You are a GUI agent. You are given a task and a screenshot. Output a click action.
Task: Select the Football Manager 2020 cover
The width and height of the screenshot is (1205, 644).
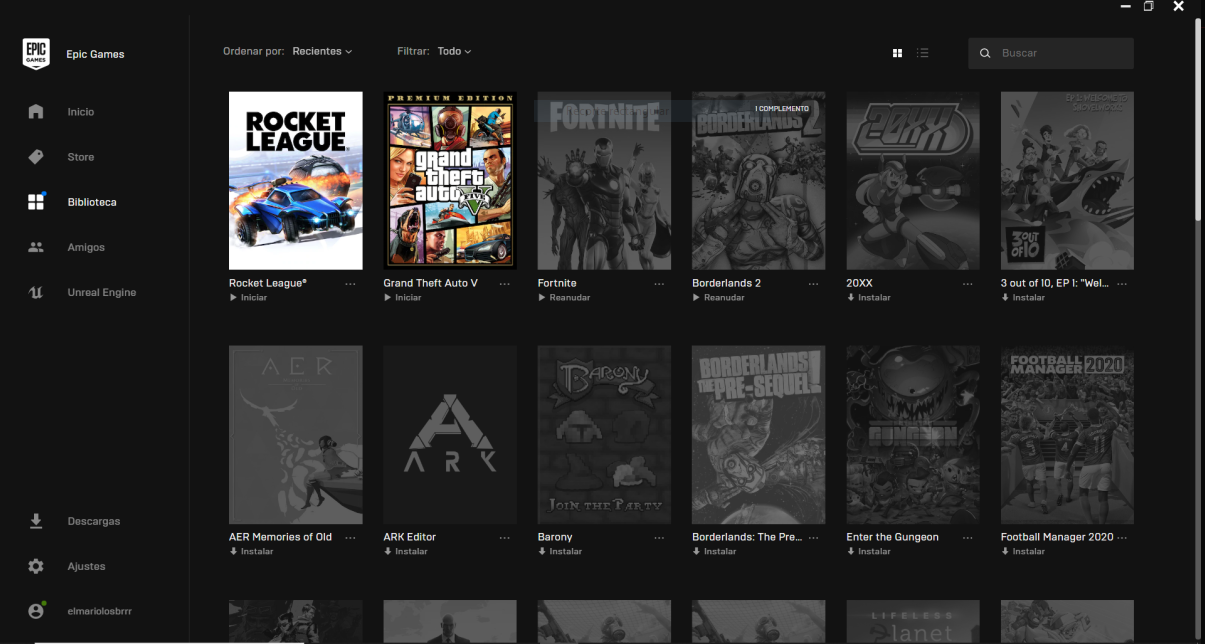[1067, 435]
